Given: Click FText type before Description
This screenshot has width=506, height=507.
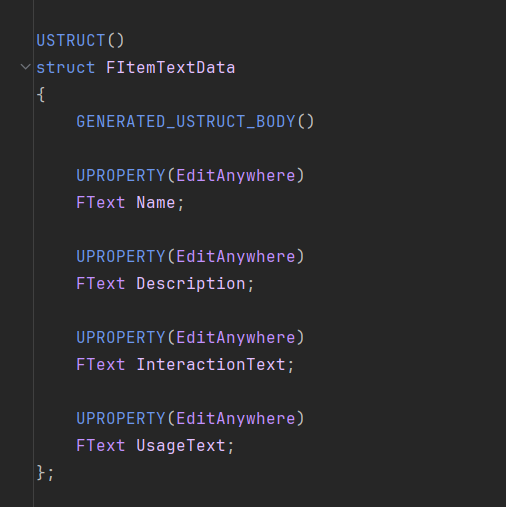Looking at the screenshot, I should 101,283.
